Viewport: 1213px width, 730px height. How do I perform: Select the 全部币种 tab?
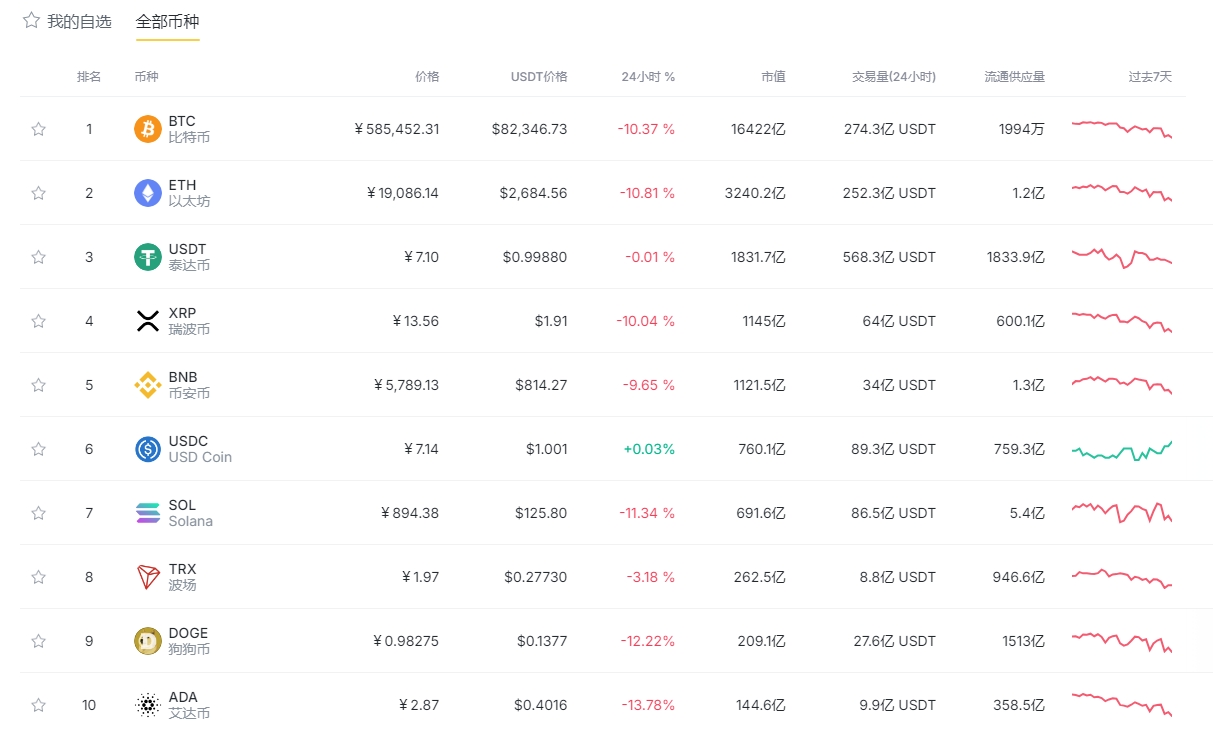(167, 21)
